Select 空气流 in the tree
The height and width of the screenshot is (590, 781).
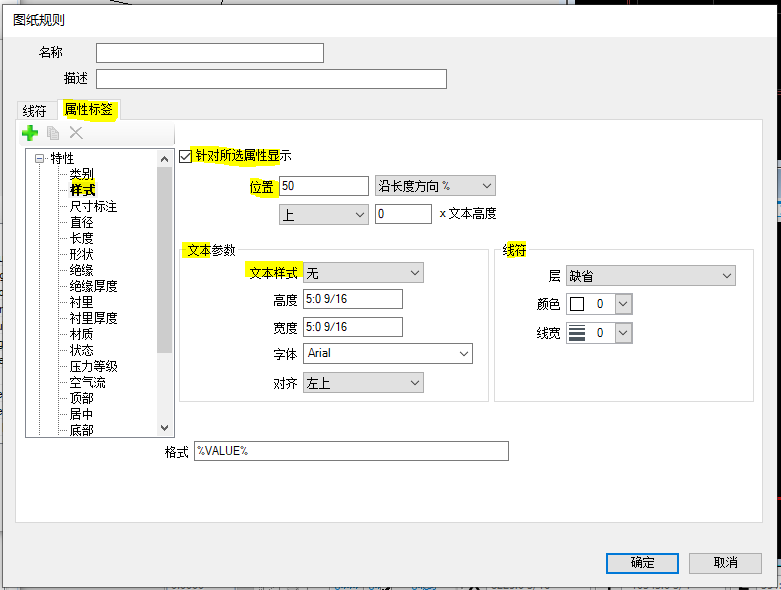tap(87, 382)
